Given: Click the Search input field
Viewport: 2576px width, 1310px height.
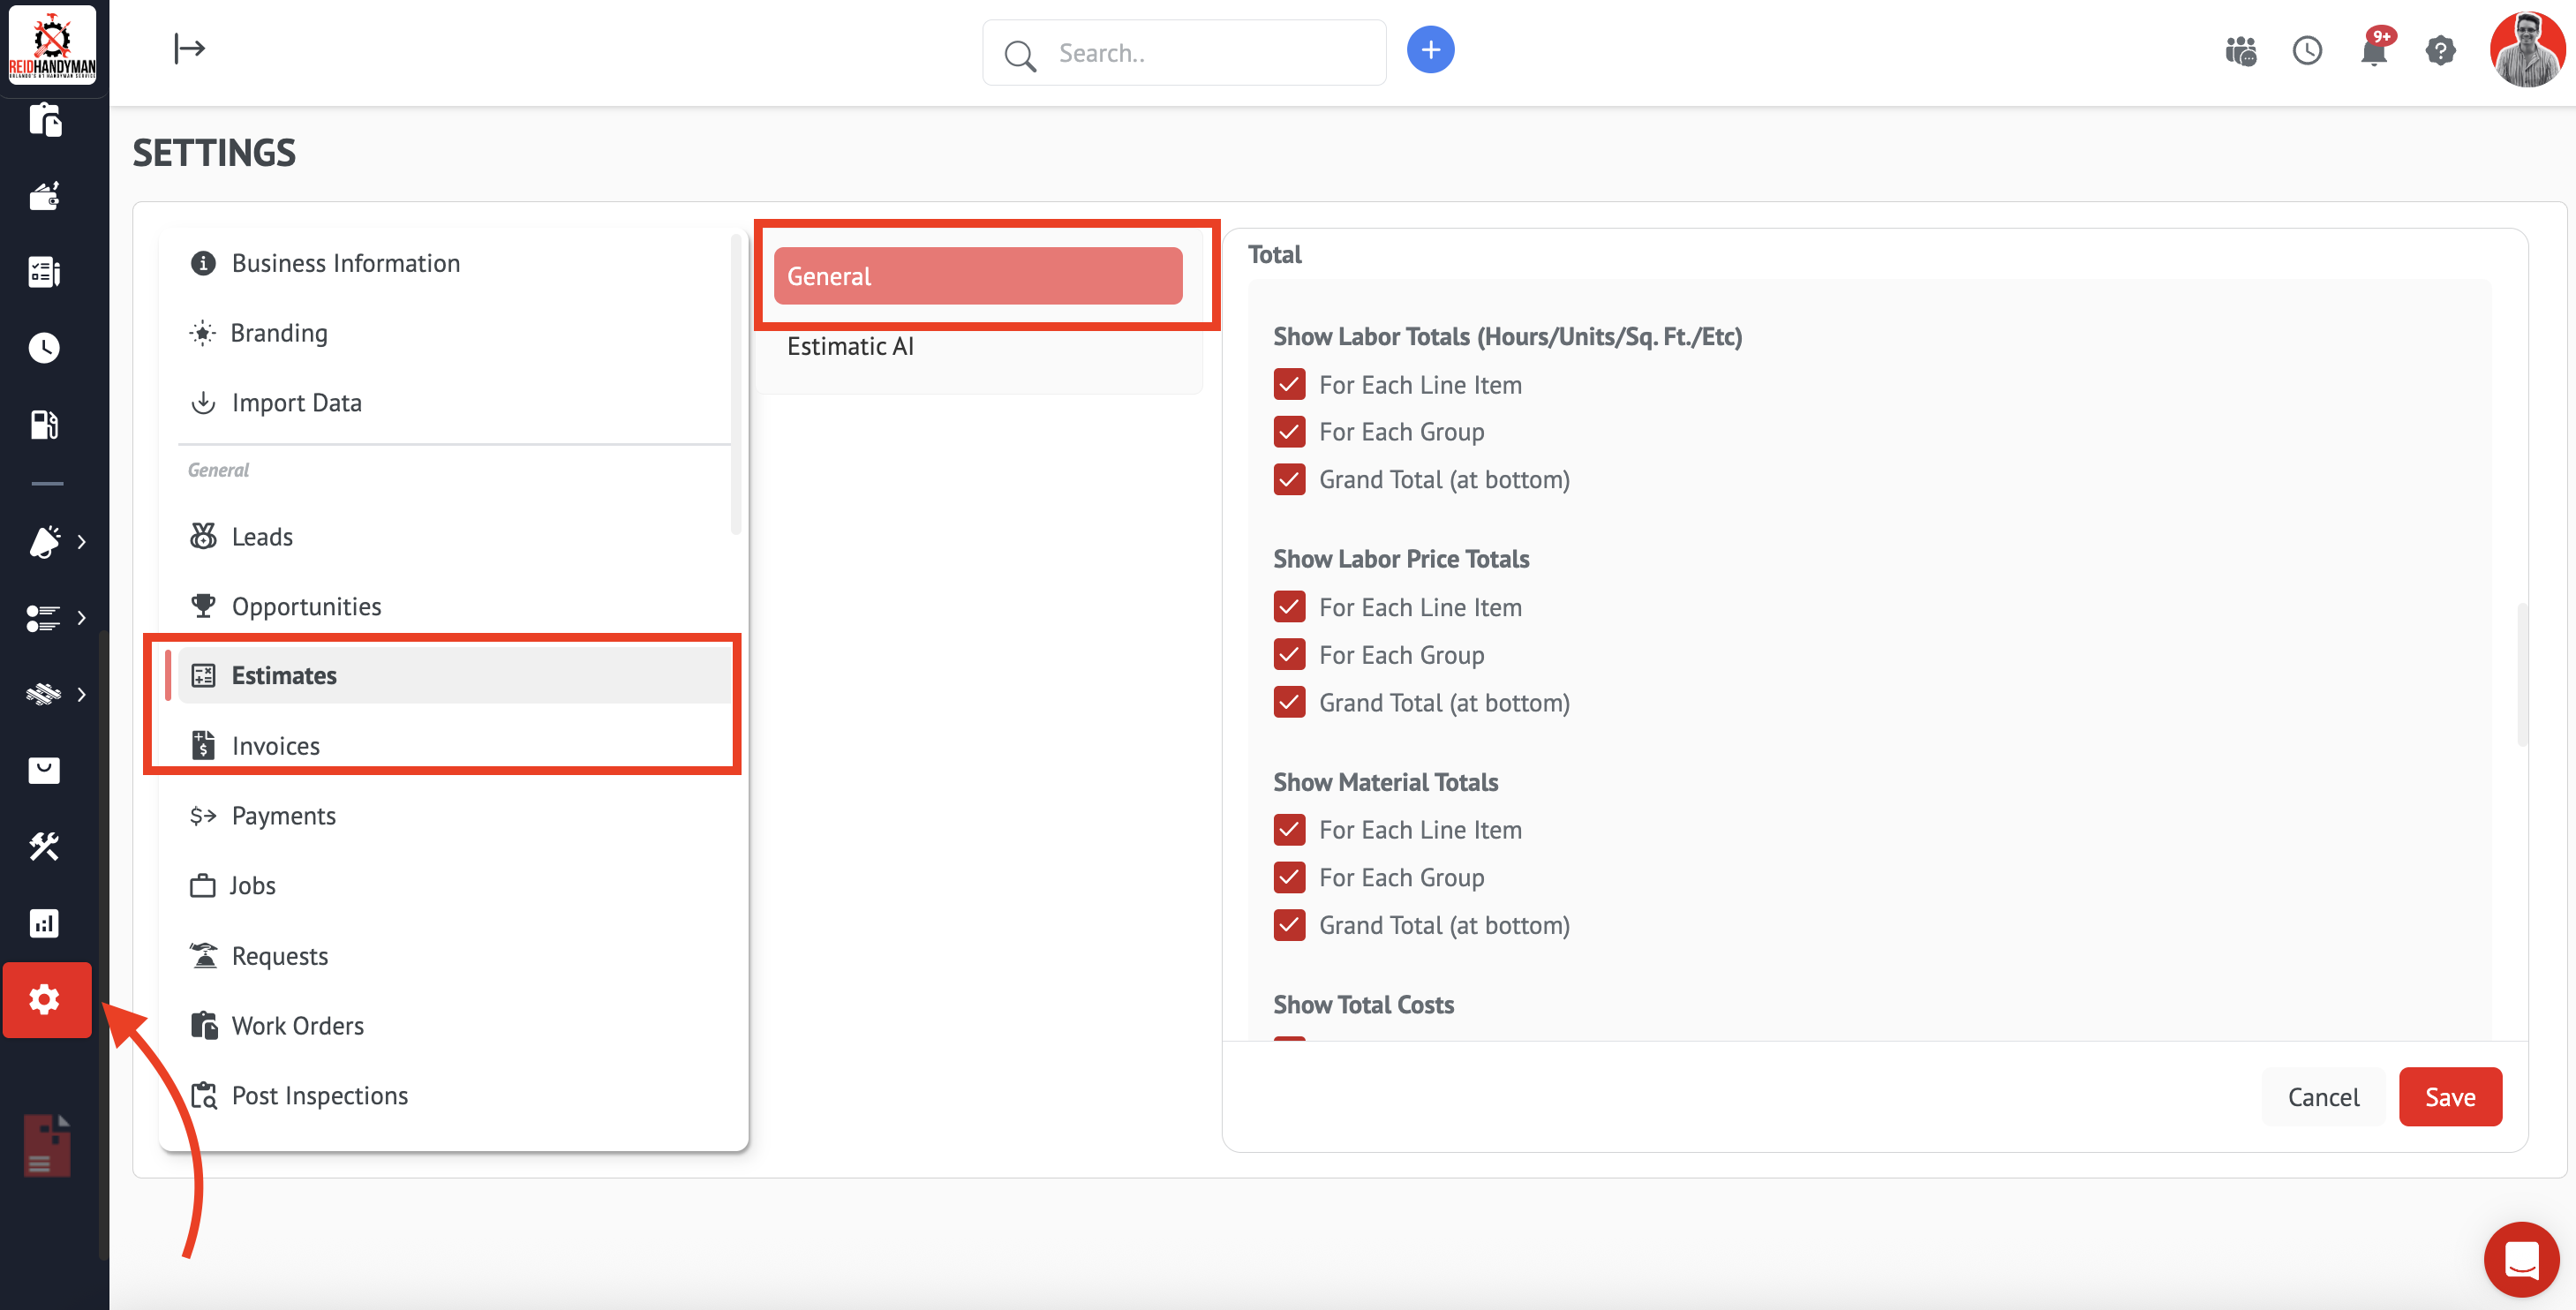Looking at the screenshot, I should coord(1200,53).
